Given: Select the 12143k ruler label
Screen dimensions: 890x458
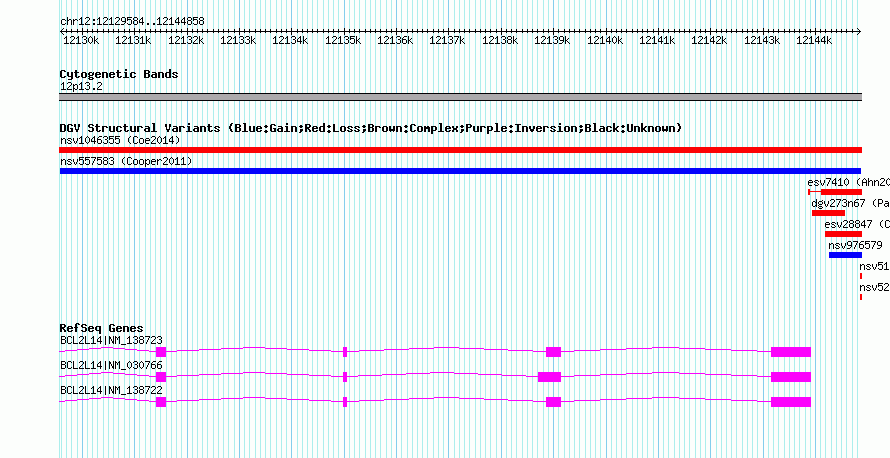Looking at the screenshot, I should [x=761, y=40].
